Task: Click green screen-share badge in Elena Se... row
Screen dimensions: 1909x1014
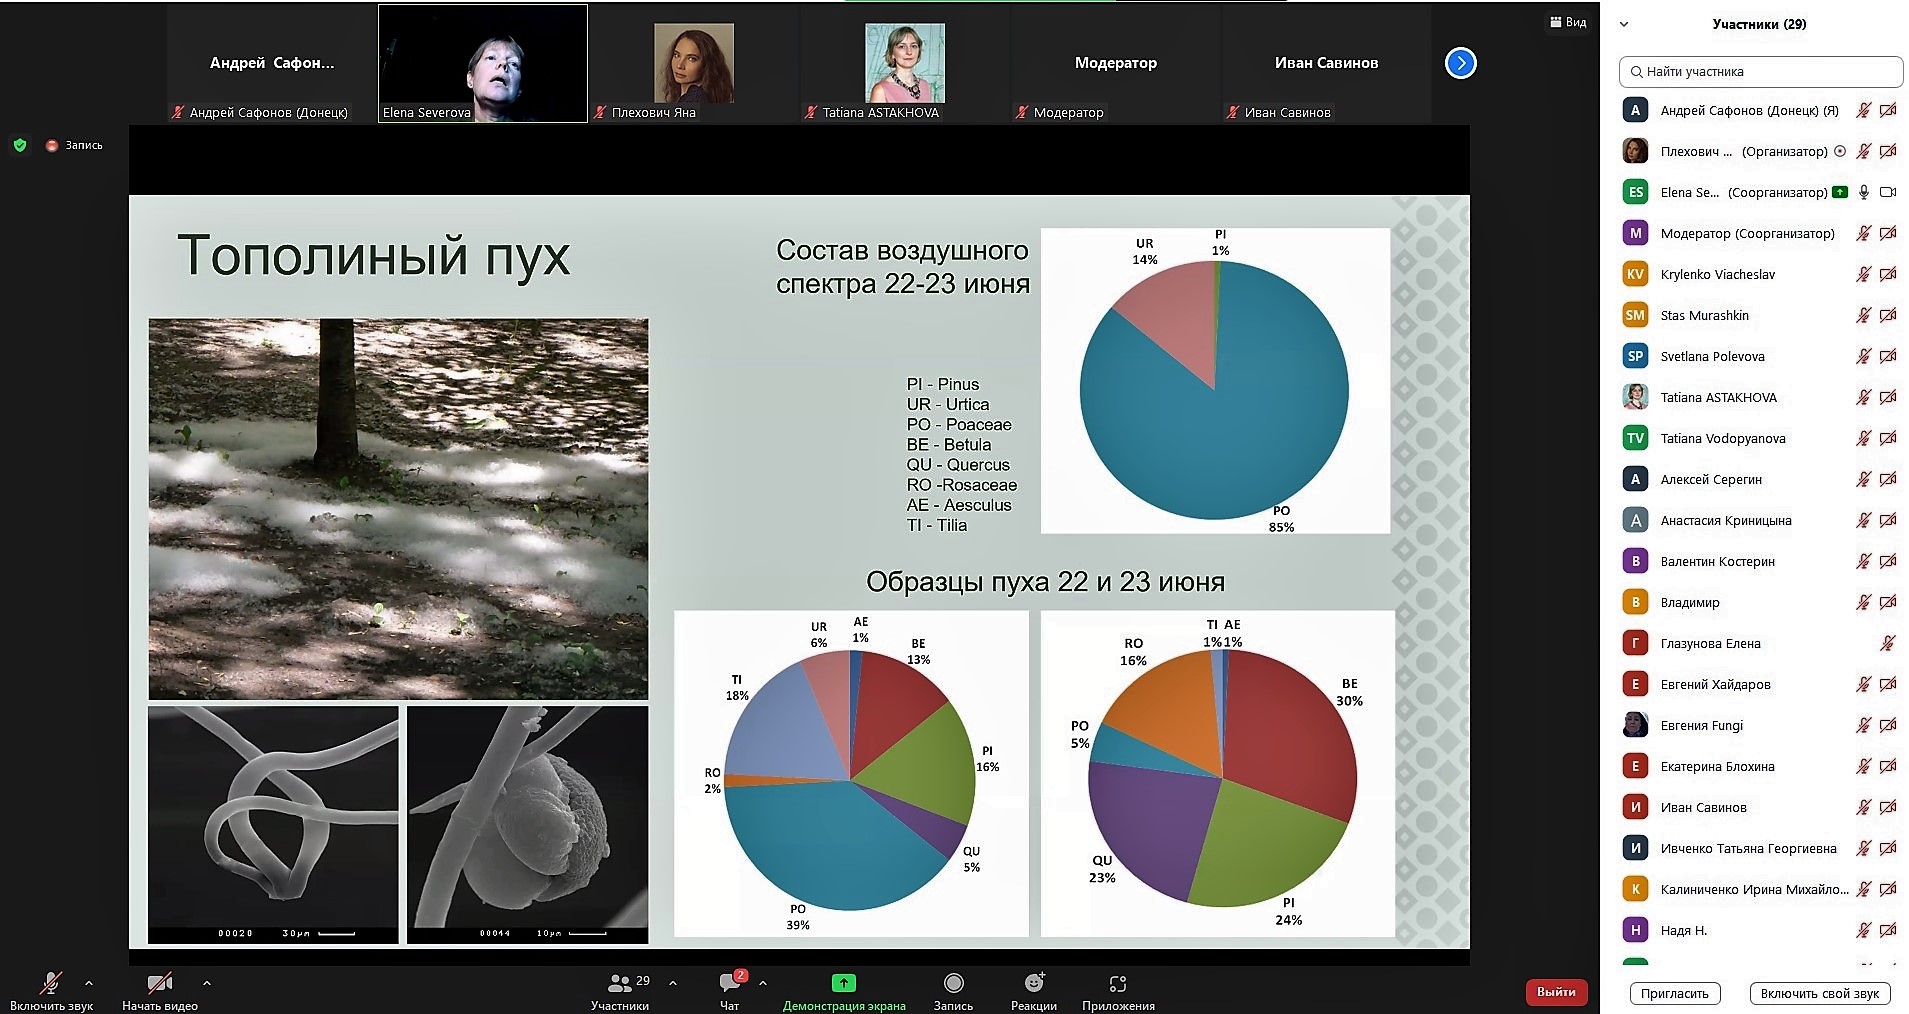Action: coord(1840,193)
